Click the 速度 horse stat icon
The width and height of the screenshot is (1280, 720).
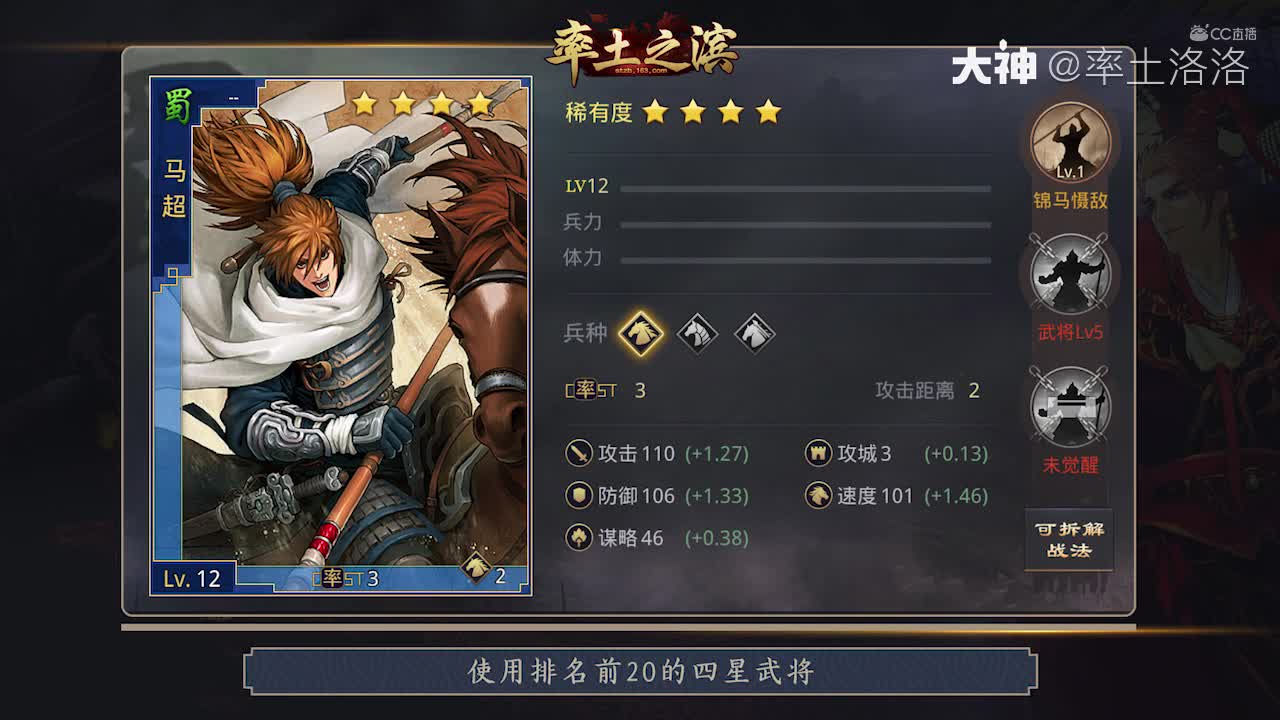coord(818,496)
